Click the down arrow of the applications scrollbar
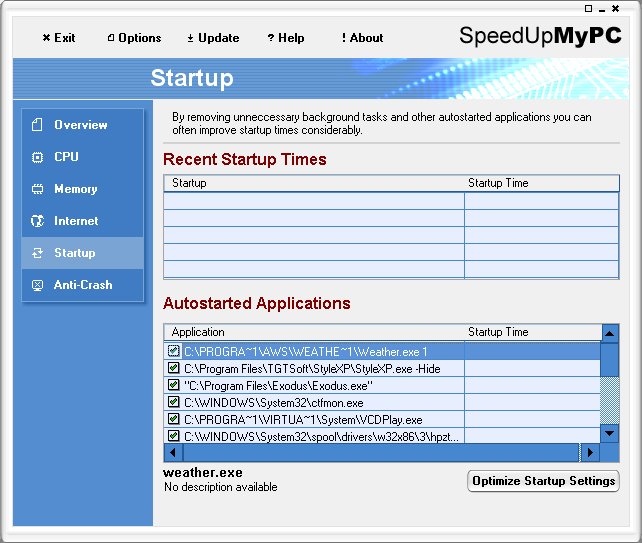This screenshot has width=642, height=543. tap(609, 434)
